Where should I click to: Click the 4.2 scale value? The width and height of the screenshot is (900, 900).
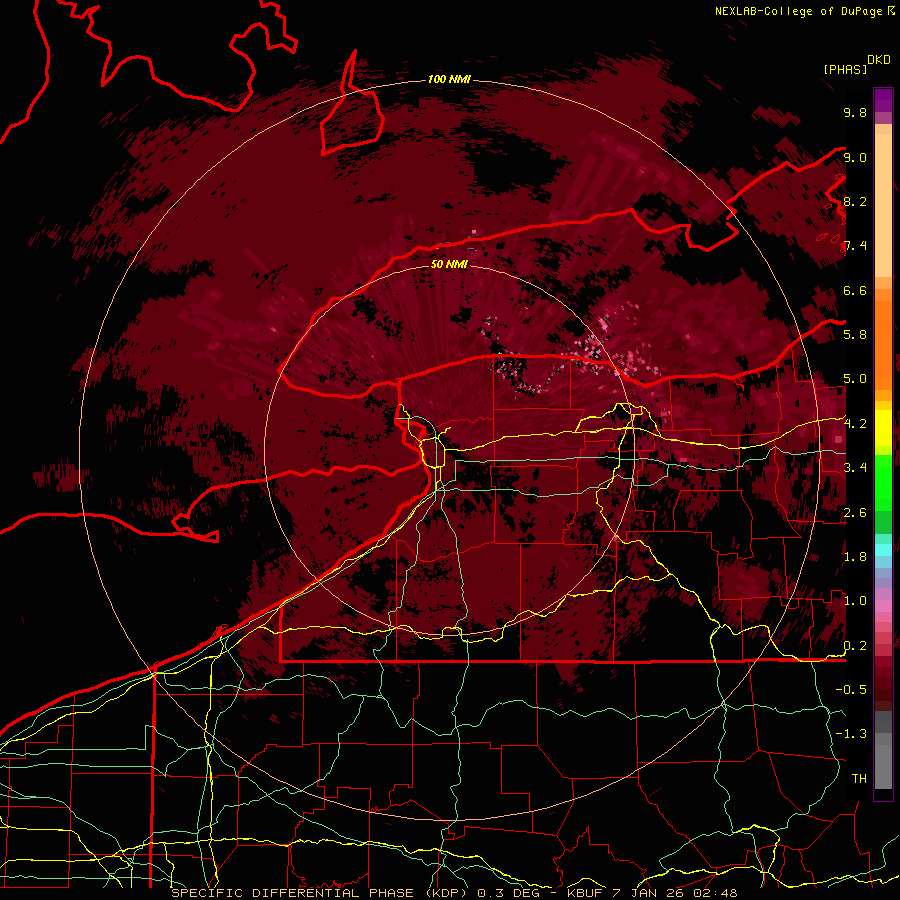tap(855, 424)
